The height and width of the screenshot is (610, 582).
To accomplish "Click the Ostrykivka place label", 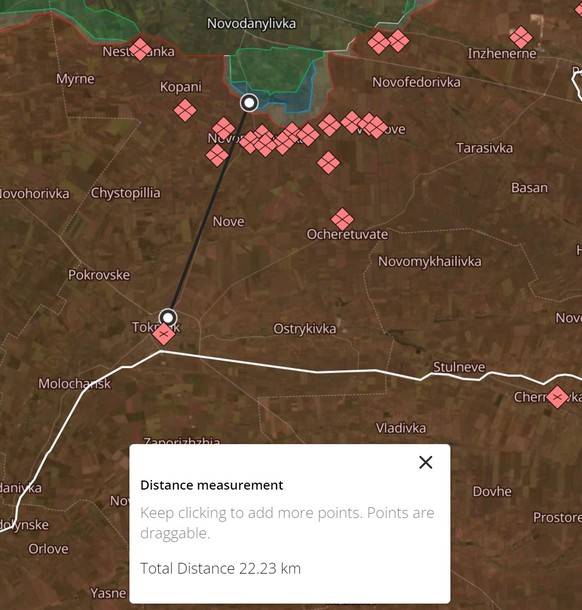I will pos(305,329).
